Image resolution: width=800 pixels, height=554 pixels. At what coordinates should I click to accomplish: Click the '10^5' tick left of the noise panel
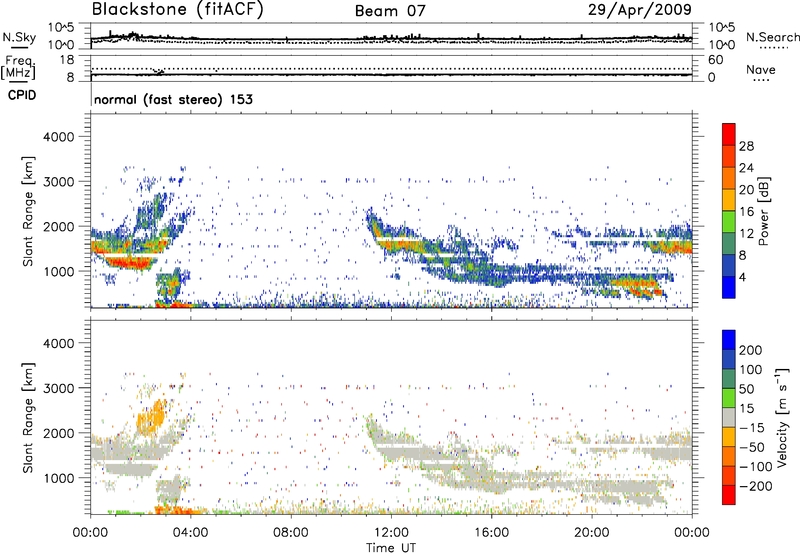click(x=61, y=27)
